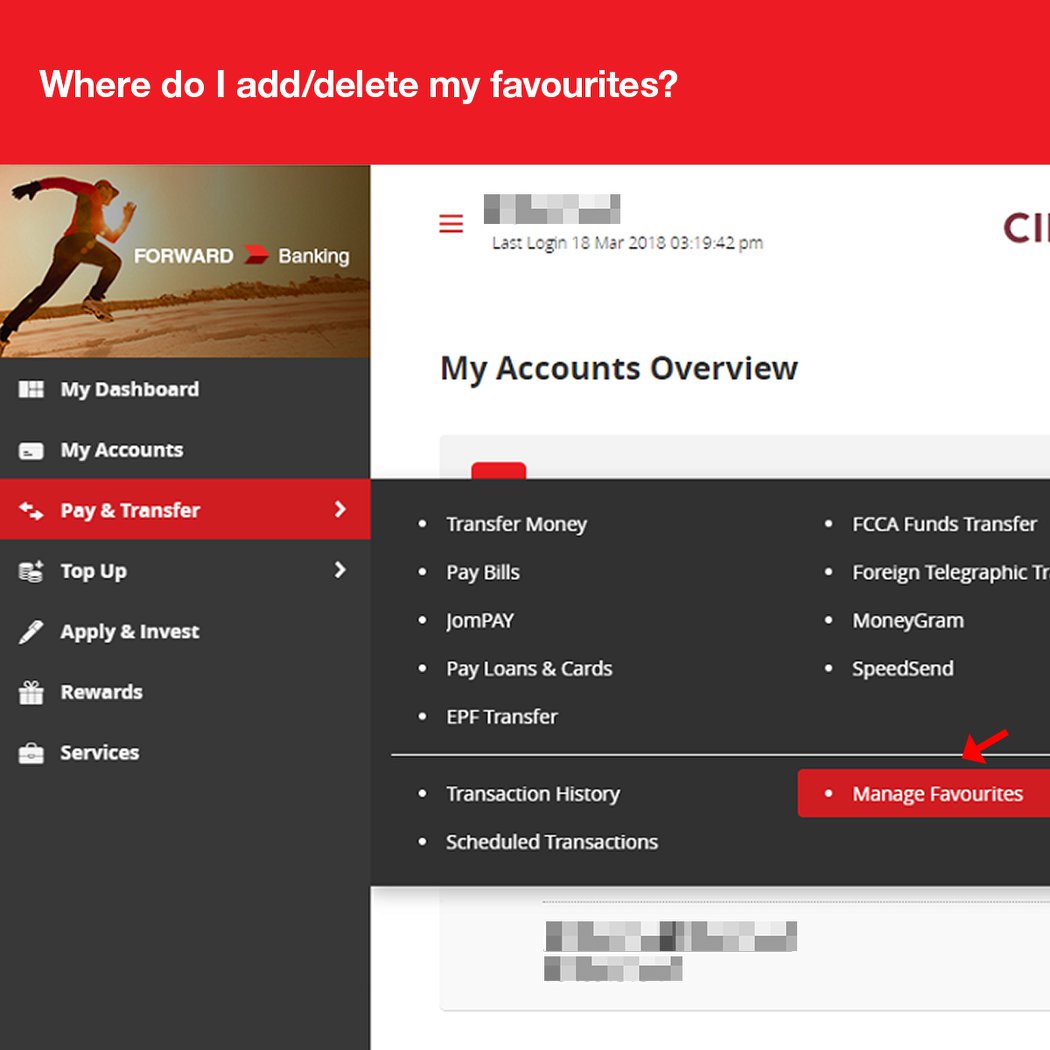Click the CIMB logo at top right
Viewport: 1050px width, 1050px height.
click(1026, 228)
